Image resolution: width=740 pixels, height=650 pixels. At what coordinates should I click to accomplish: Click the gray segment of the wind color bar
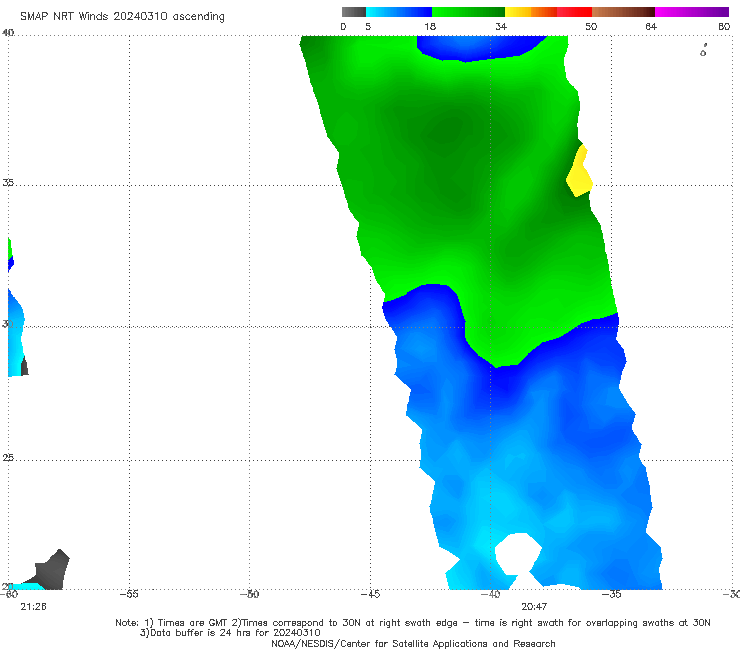tap(354, 12)
